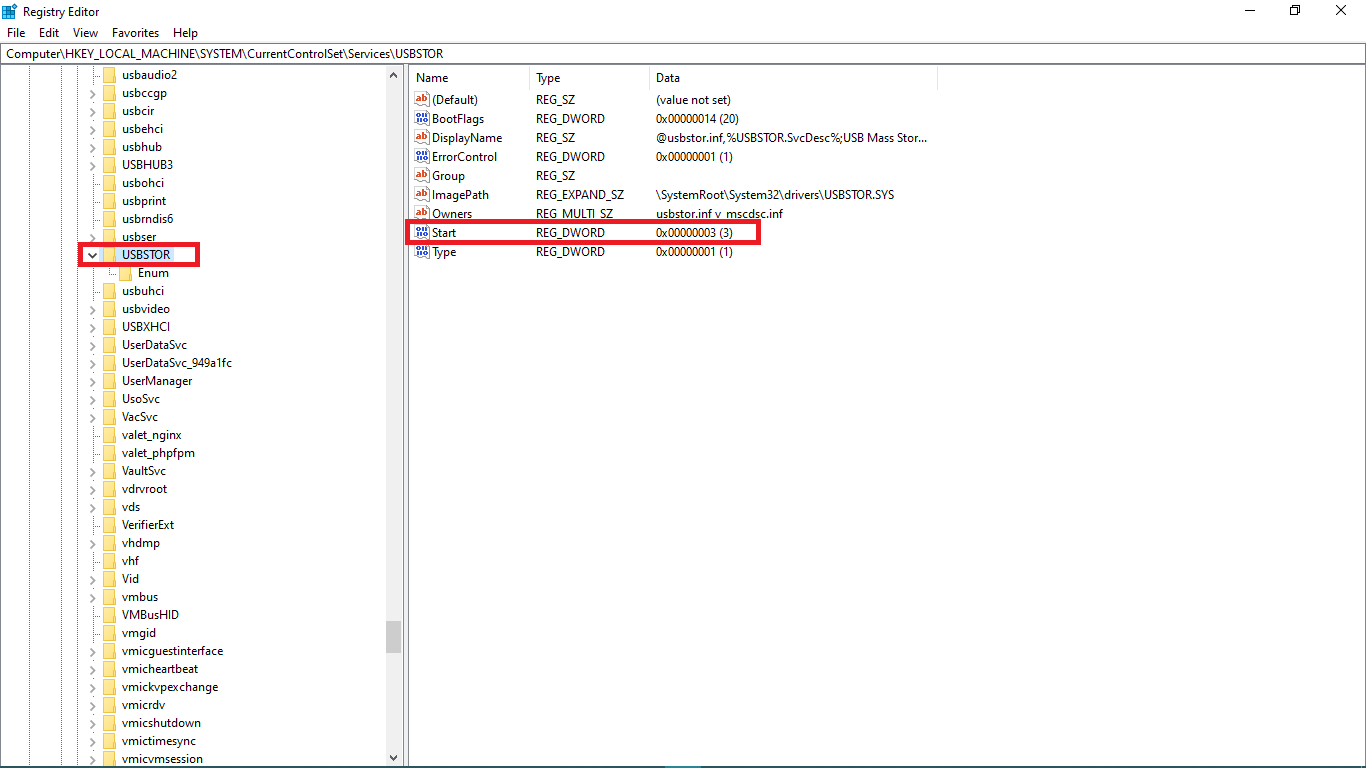Click the REG_DWORD icon beside Start value

(x=421, y=232)
